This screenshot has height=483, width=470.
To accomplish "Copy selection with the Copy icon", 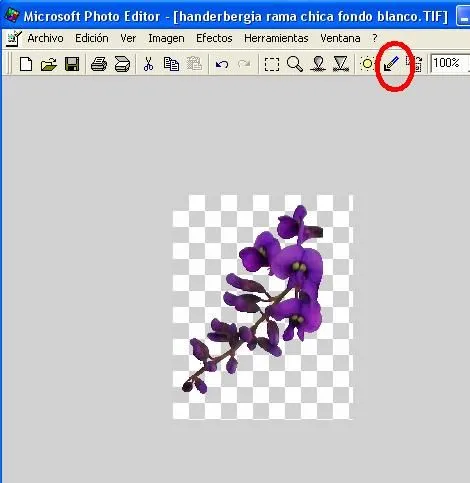I will (171, 64).
